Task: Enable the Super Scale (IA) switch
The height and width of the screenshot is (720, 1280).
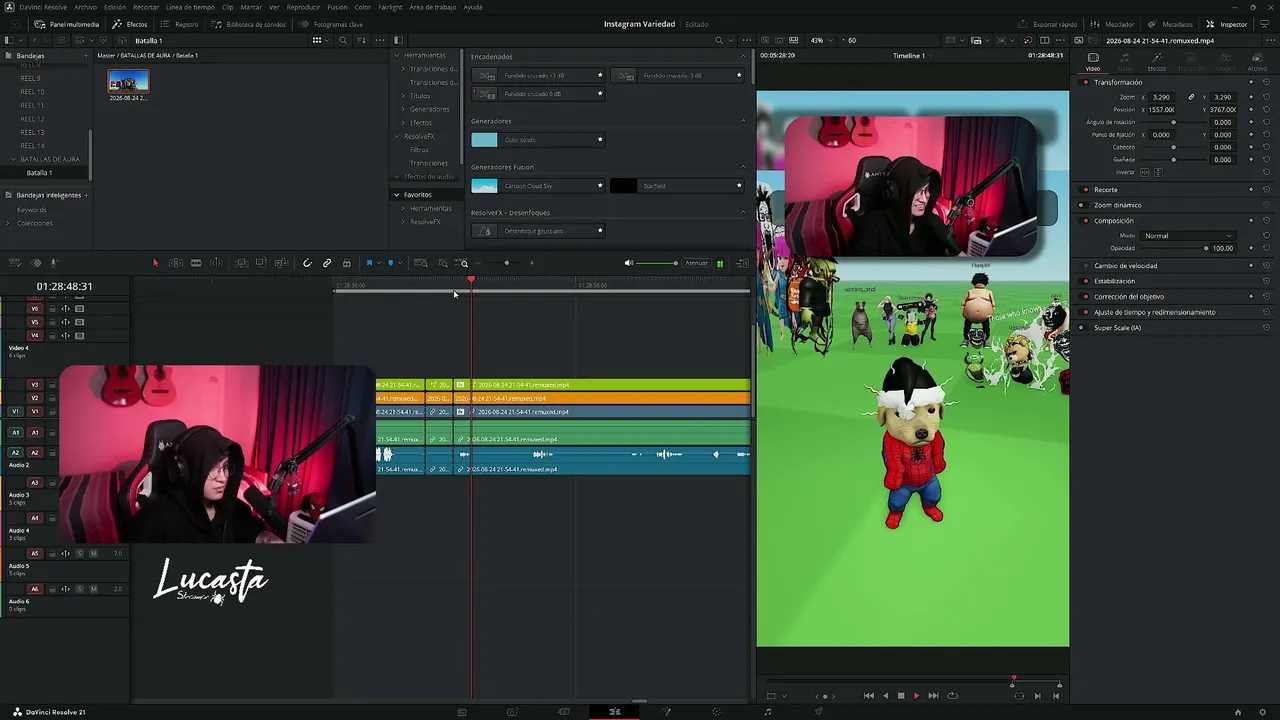Action: (x=1082, y=328)
